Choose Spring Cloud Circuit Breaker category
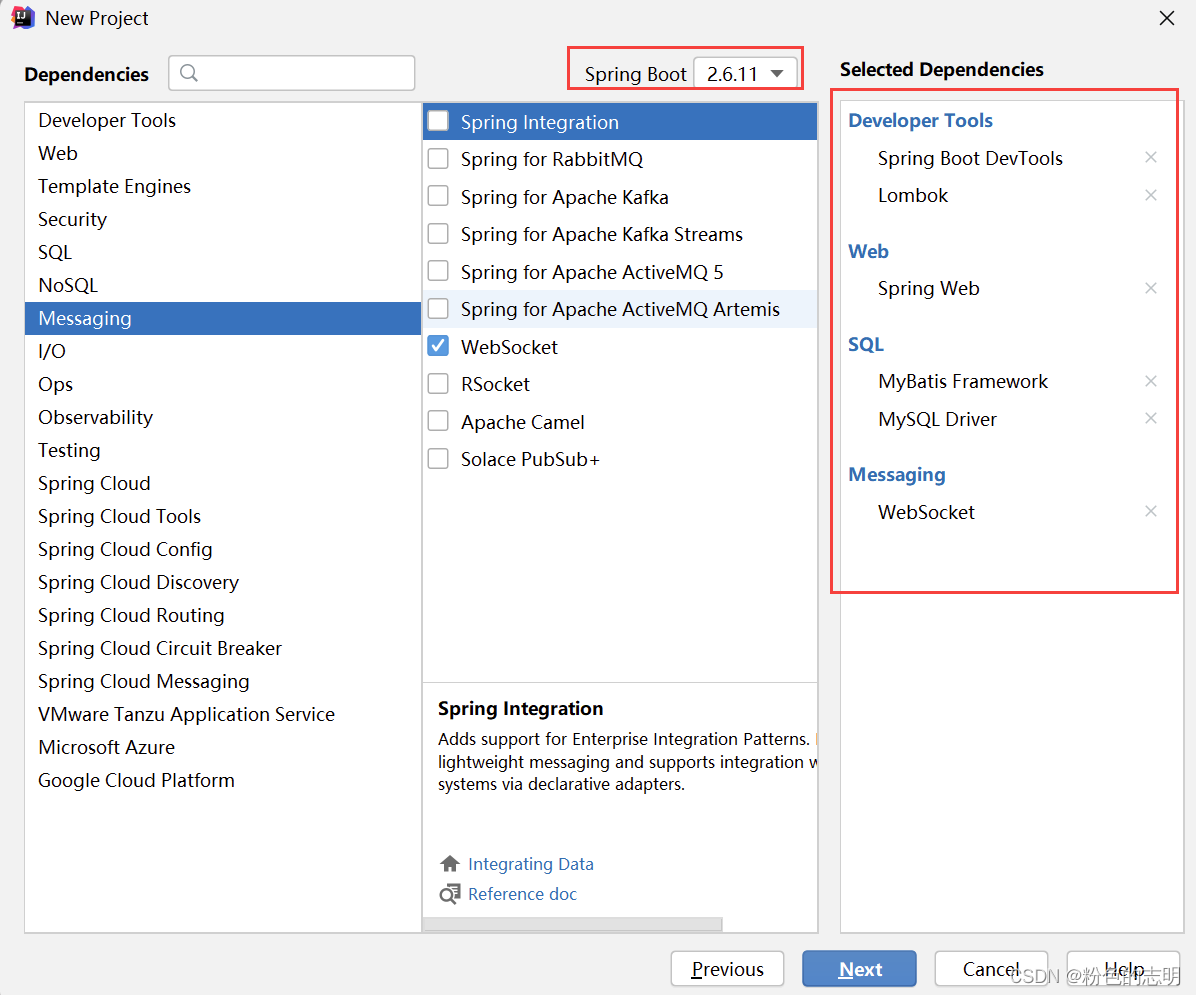Viewport: 1196px width, 995px height. 223,648
